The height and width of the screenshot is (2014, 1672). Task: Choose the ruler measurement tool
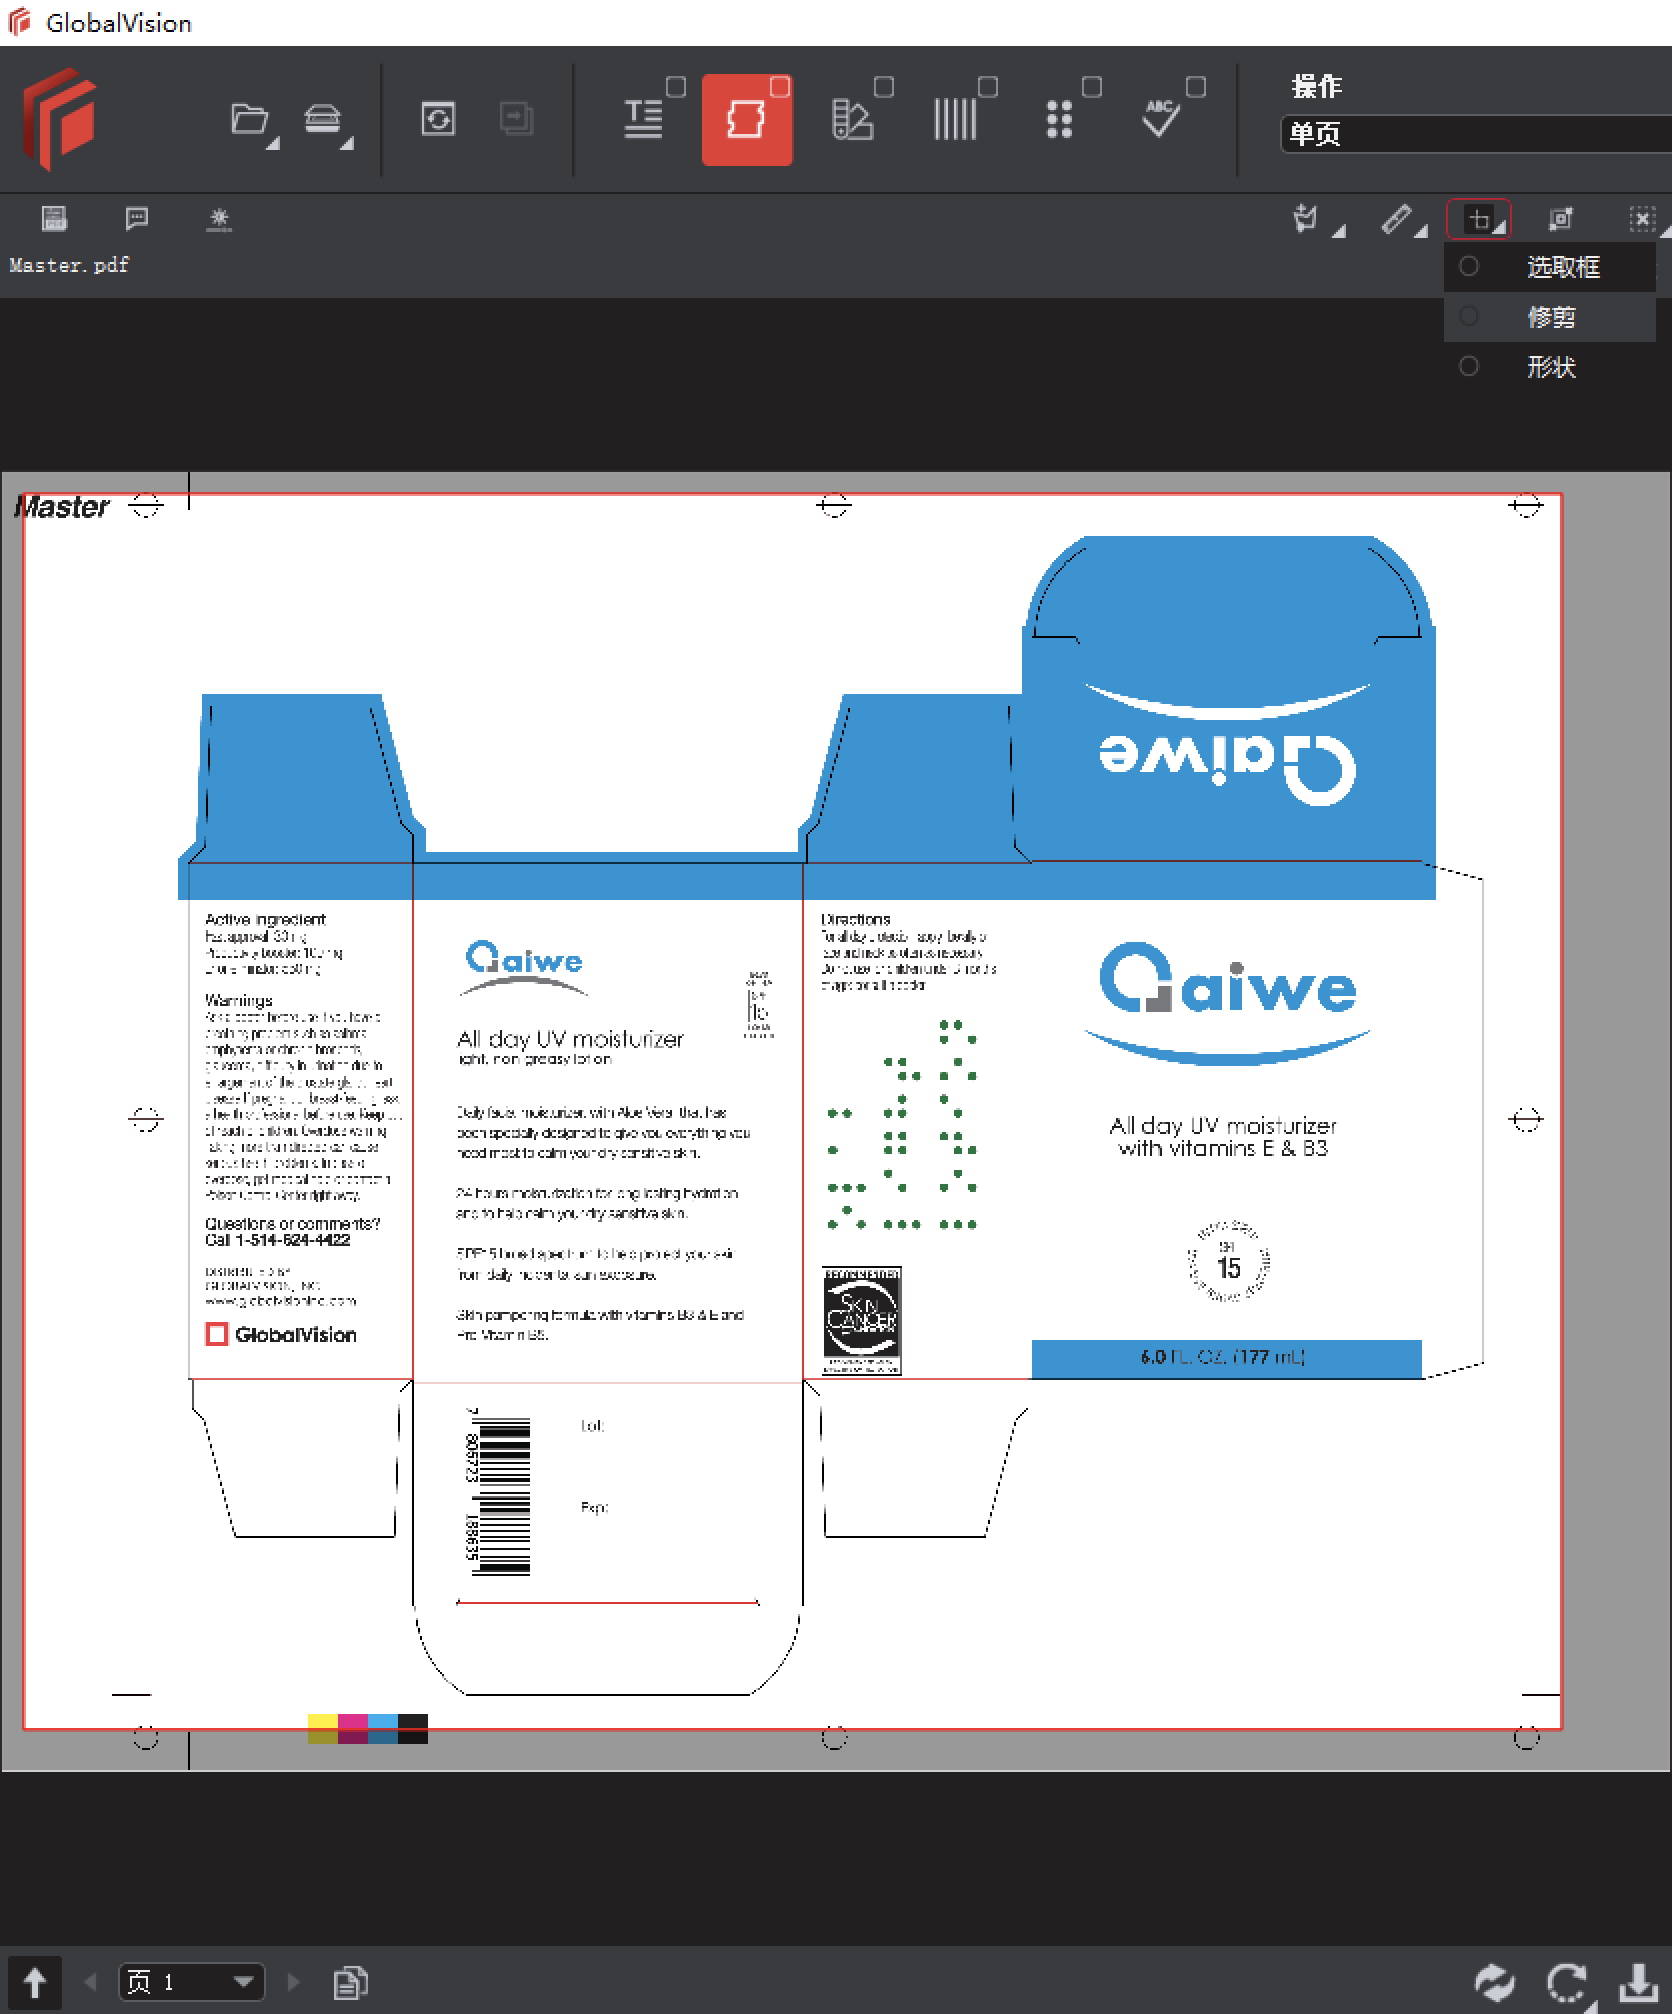[x=1396, y=218]
